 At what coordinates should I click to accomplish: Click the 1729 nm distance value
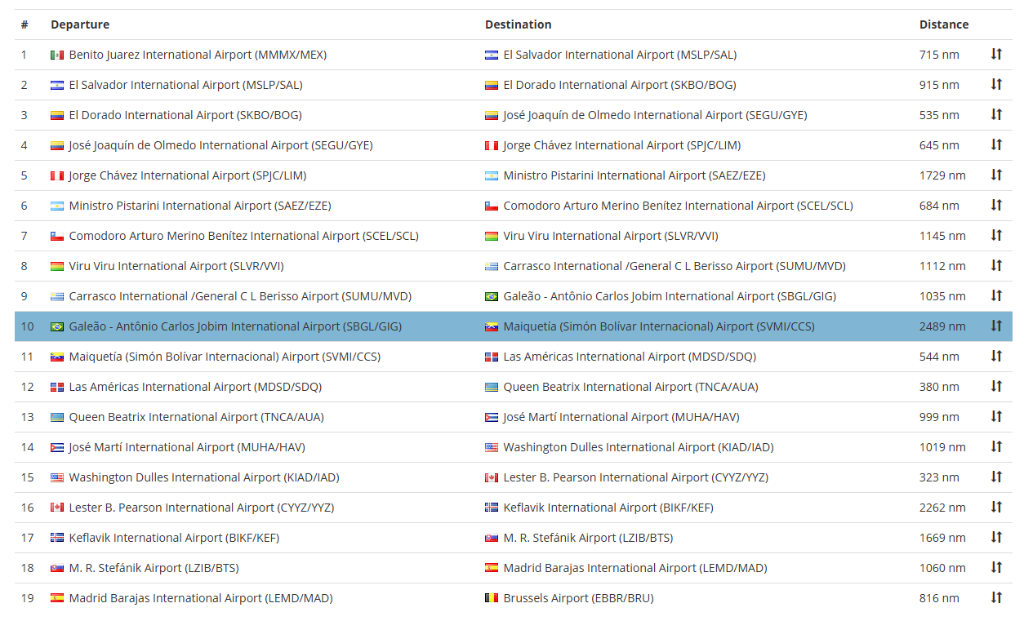tap(942, 176)
